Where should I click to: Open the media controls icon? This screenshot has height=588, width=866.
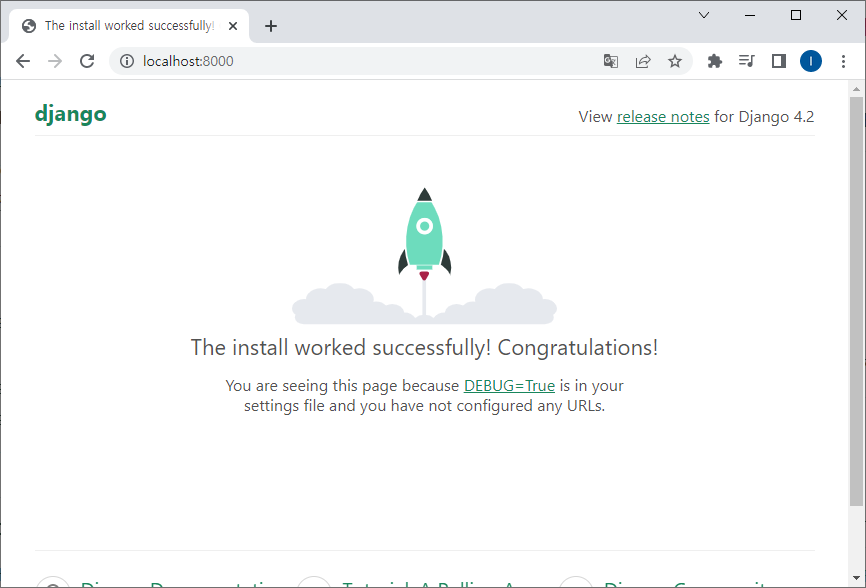point(747,61)
